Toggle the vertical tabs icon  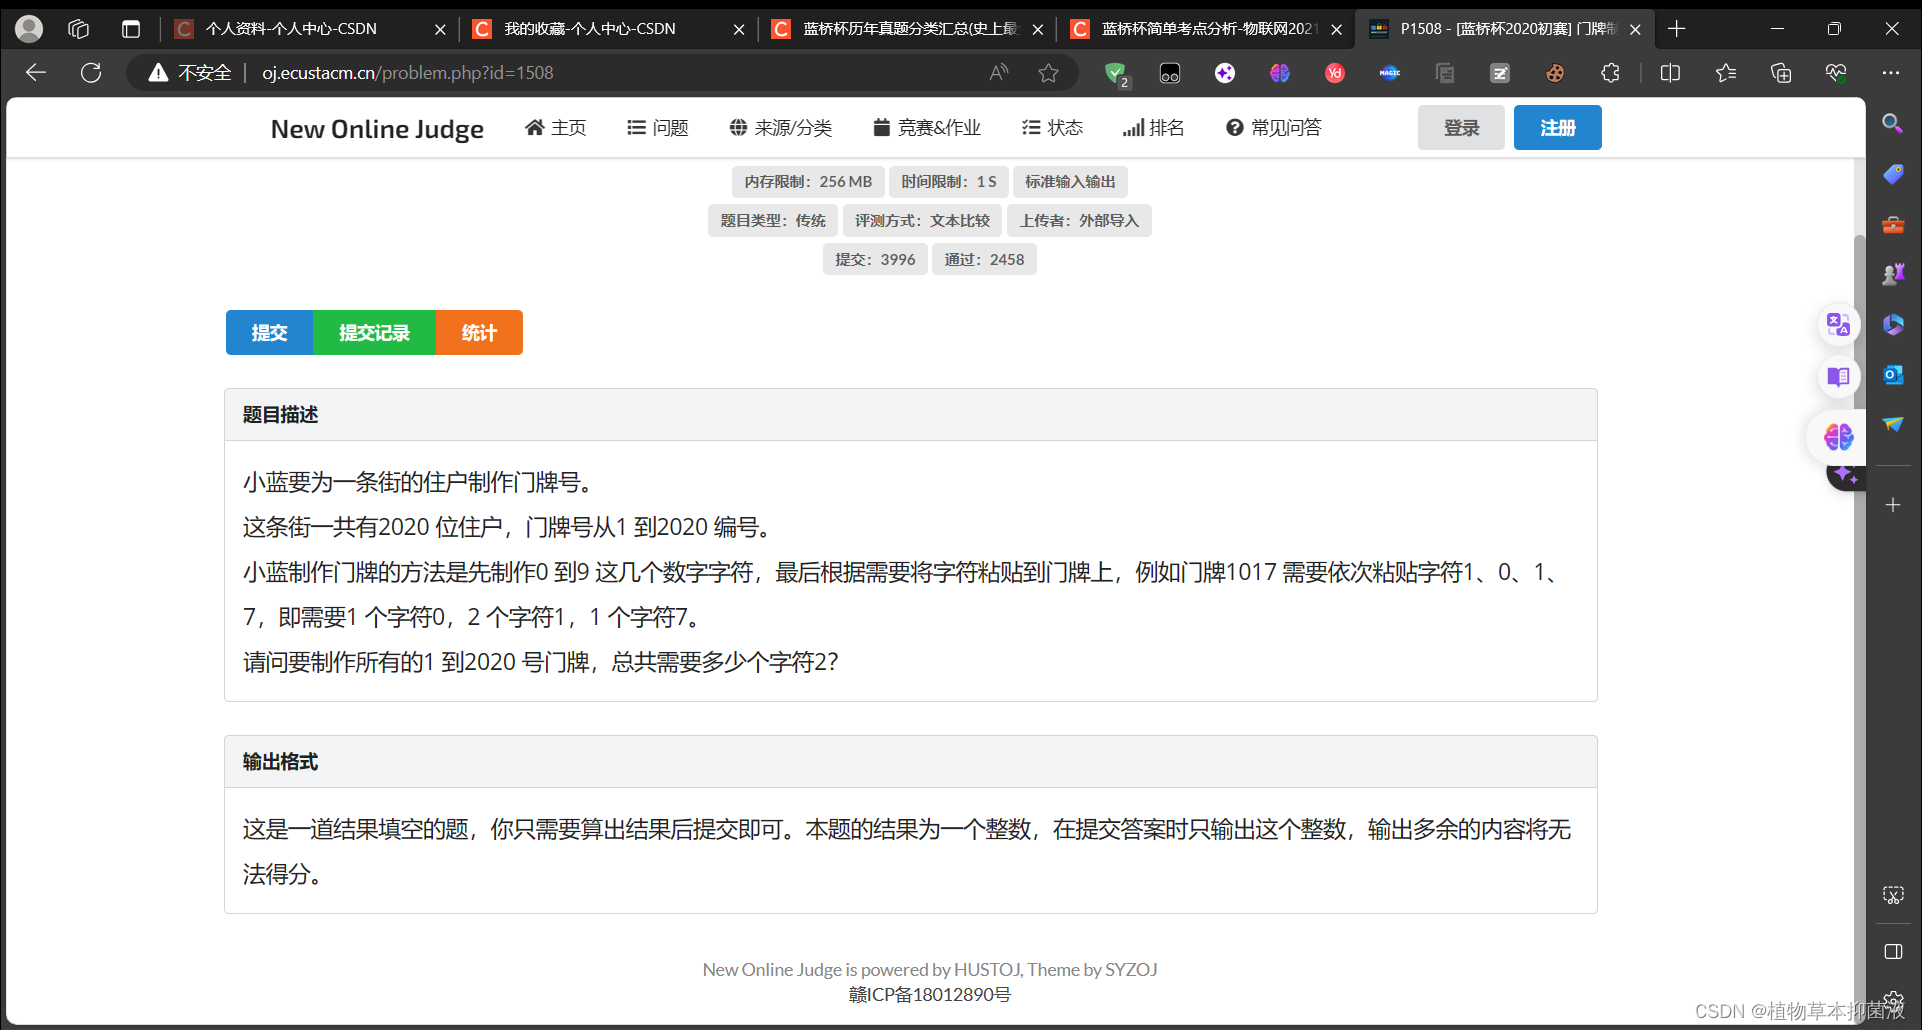point(131,29)
